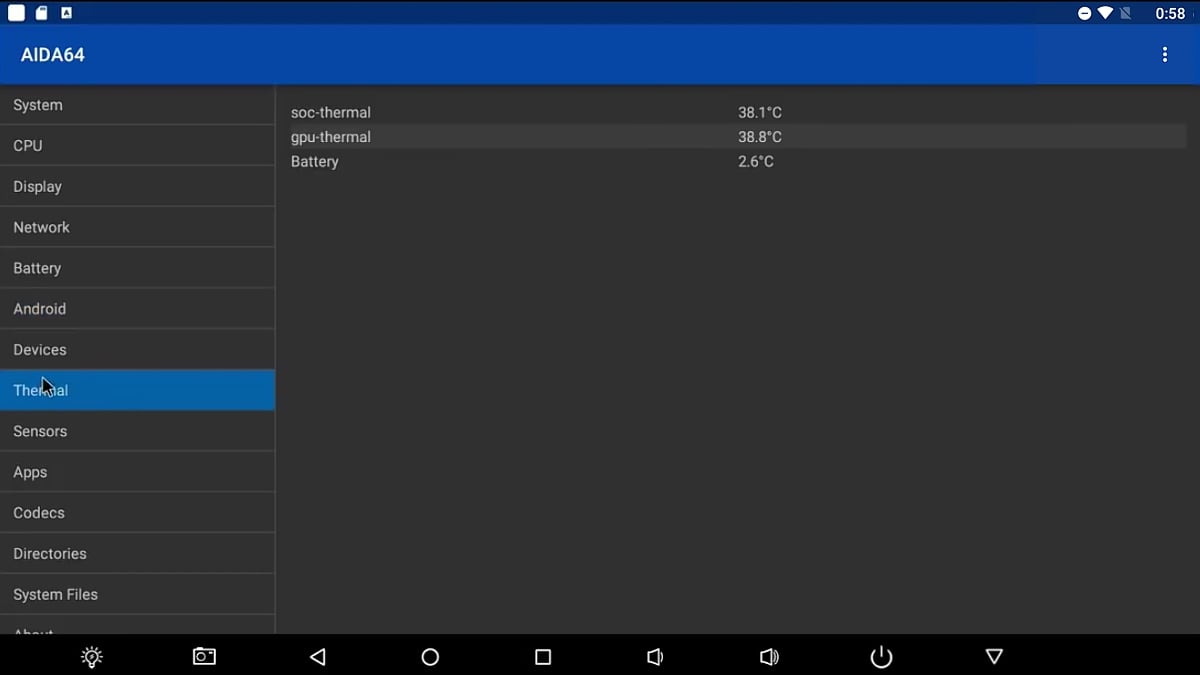Open Recent Apps with the square icon
Image resolution: width=1200 pixels, height=675 pixels.
click(542, 657)
